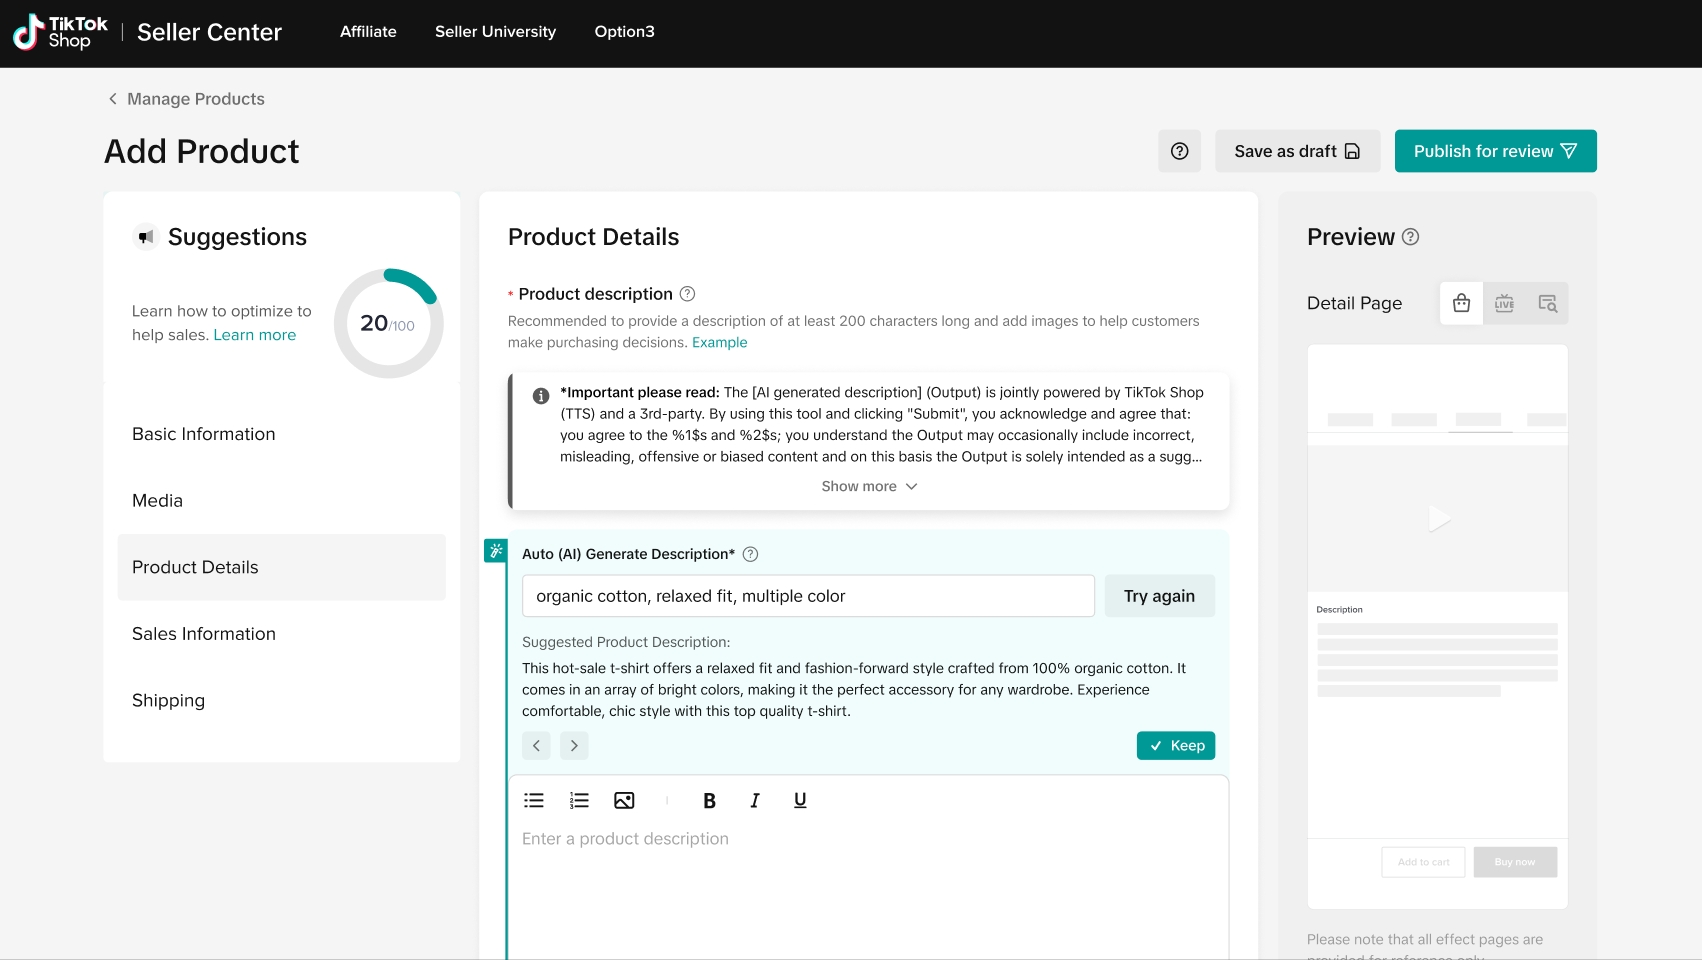Switch preview to shopping bag view
Screen dimensions: 1702x960
pos(1461,303)
